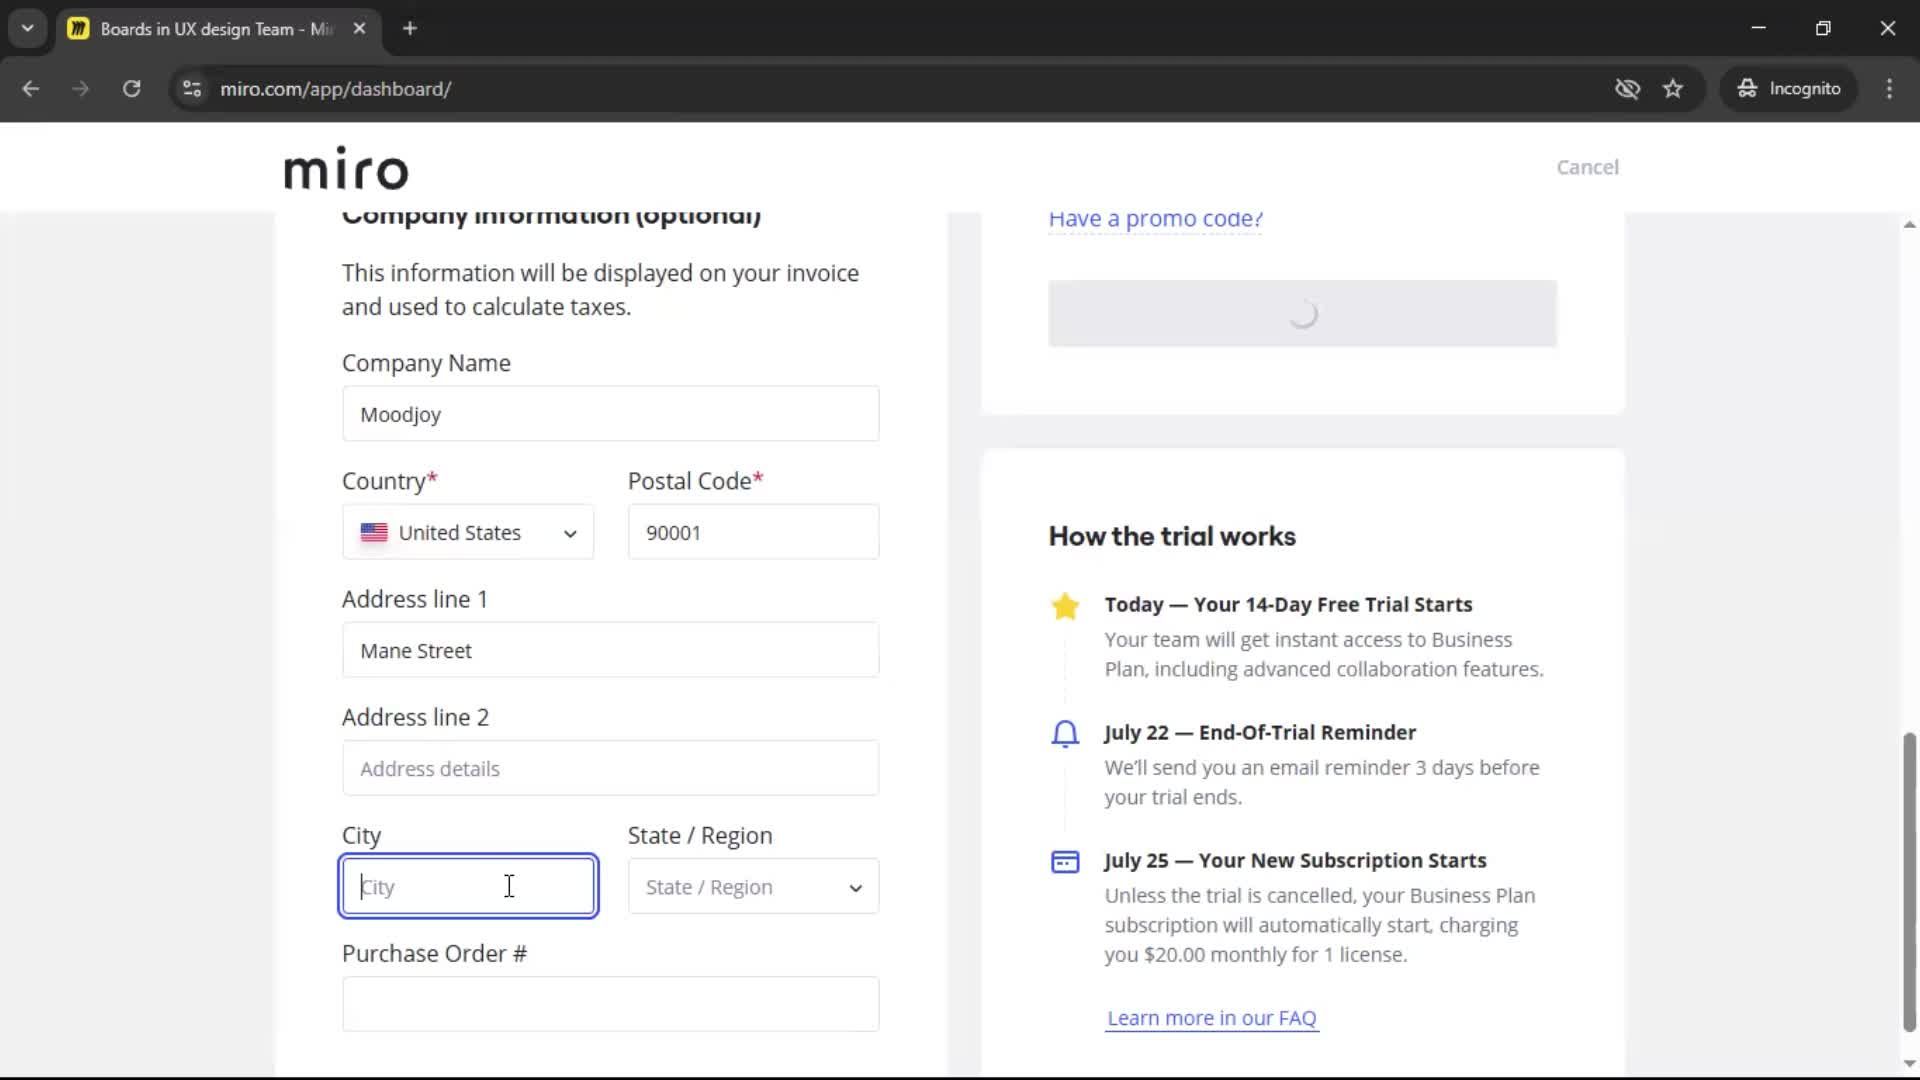Click July 25 — Your New Subscription Starts text

click(1295, 860)
